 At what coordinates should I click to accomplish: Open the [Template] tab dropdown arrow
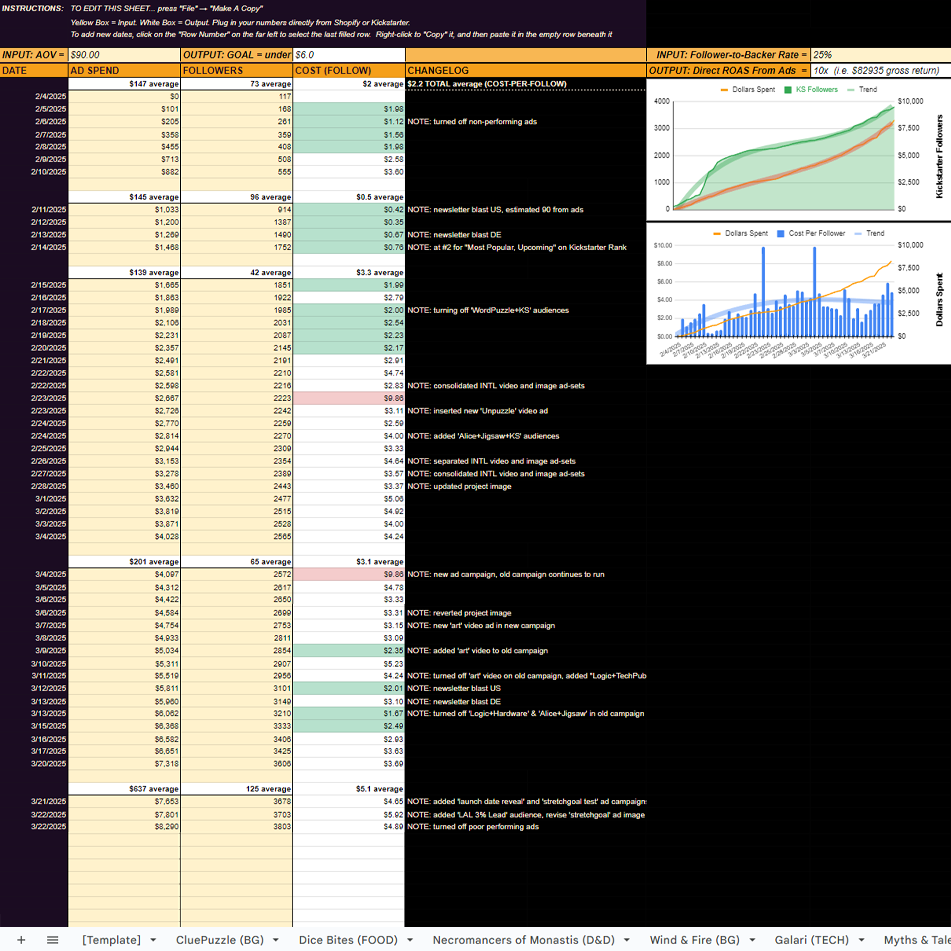[153, 940]
